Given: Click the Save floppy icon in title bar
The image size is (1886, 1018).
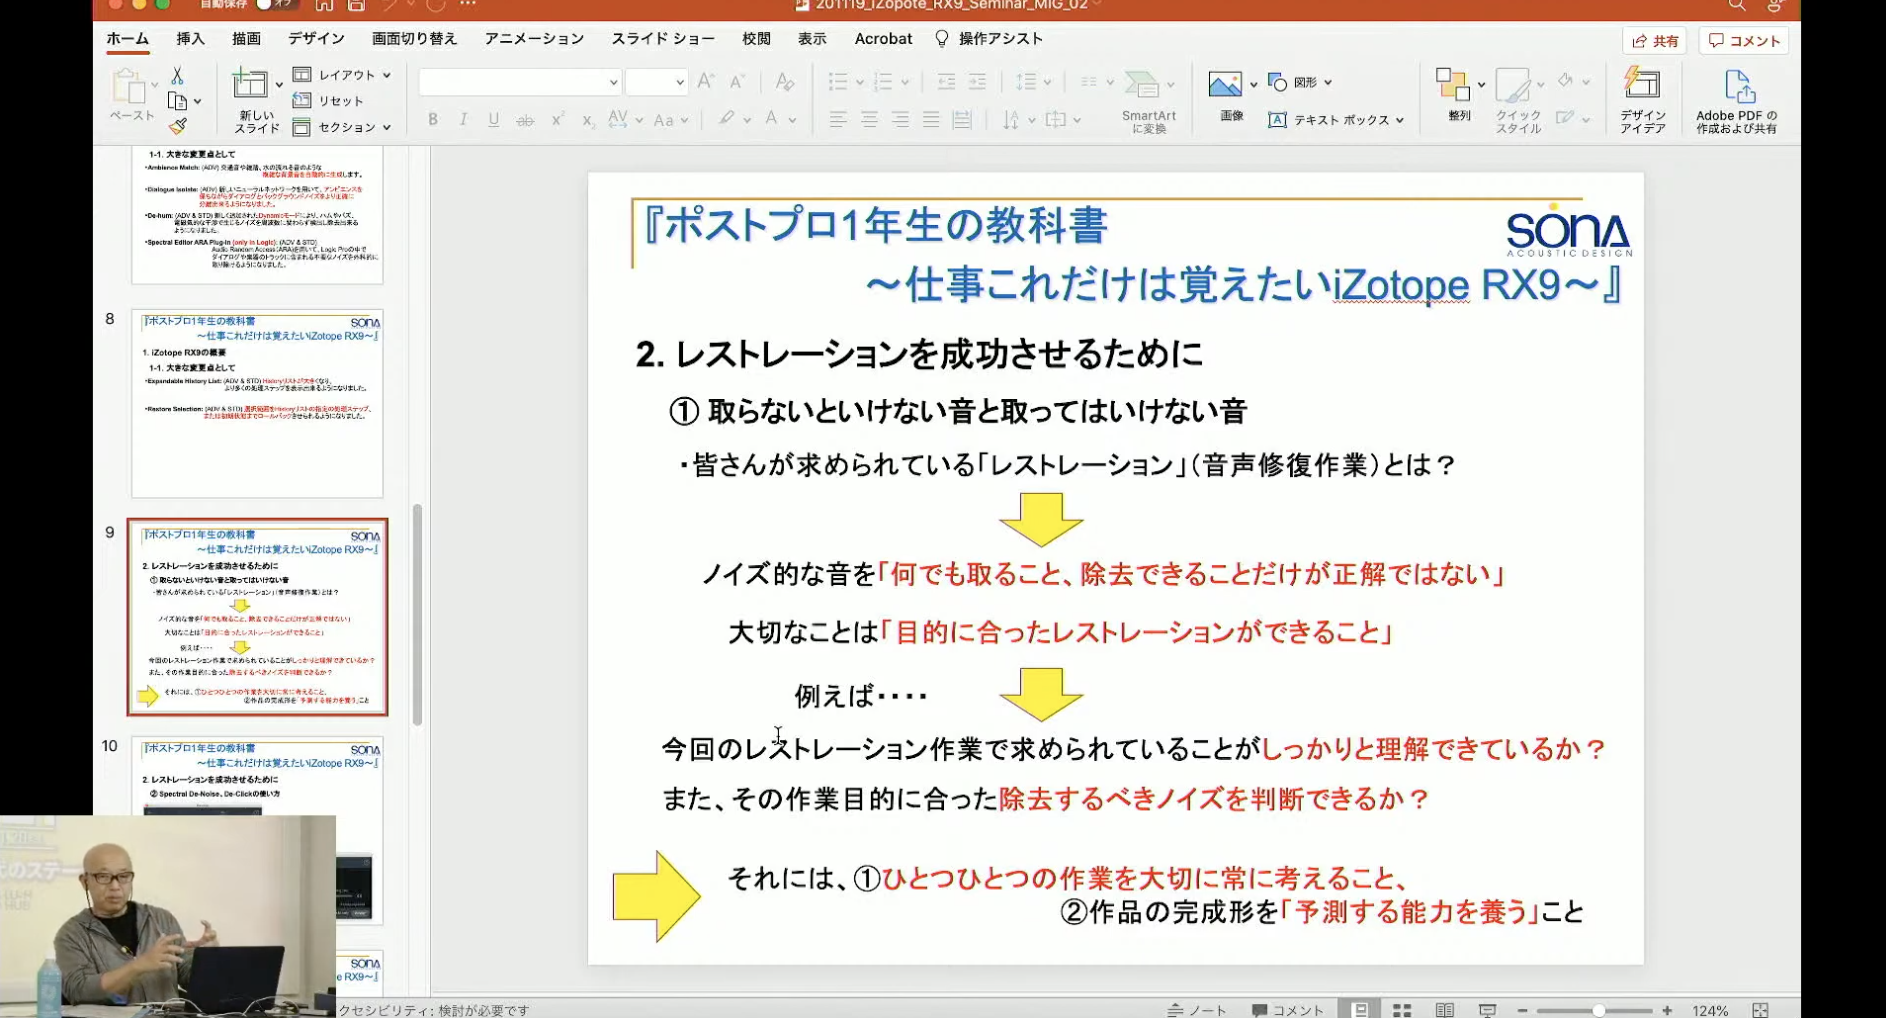Looking at the screenshot, I should (x=355, y=5).
